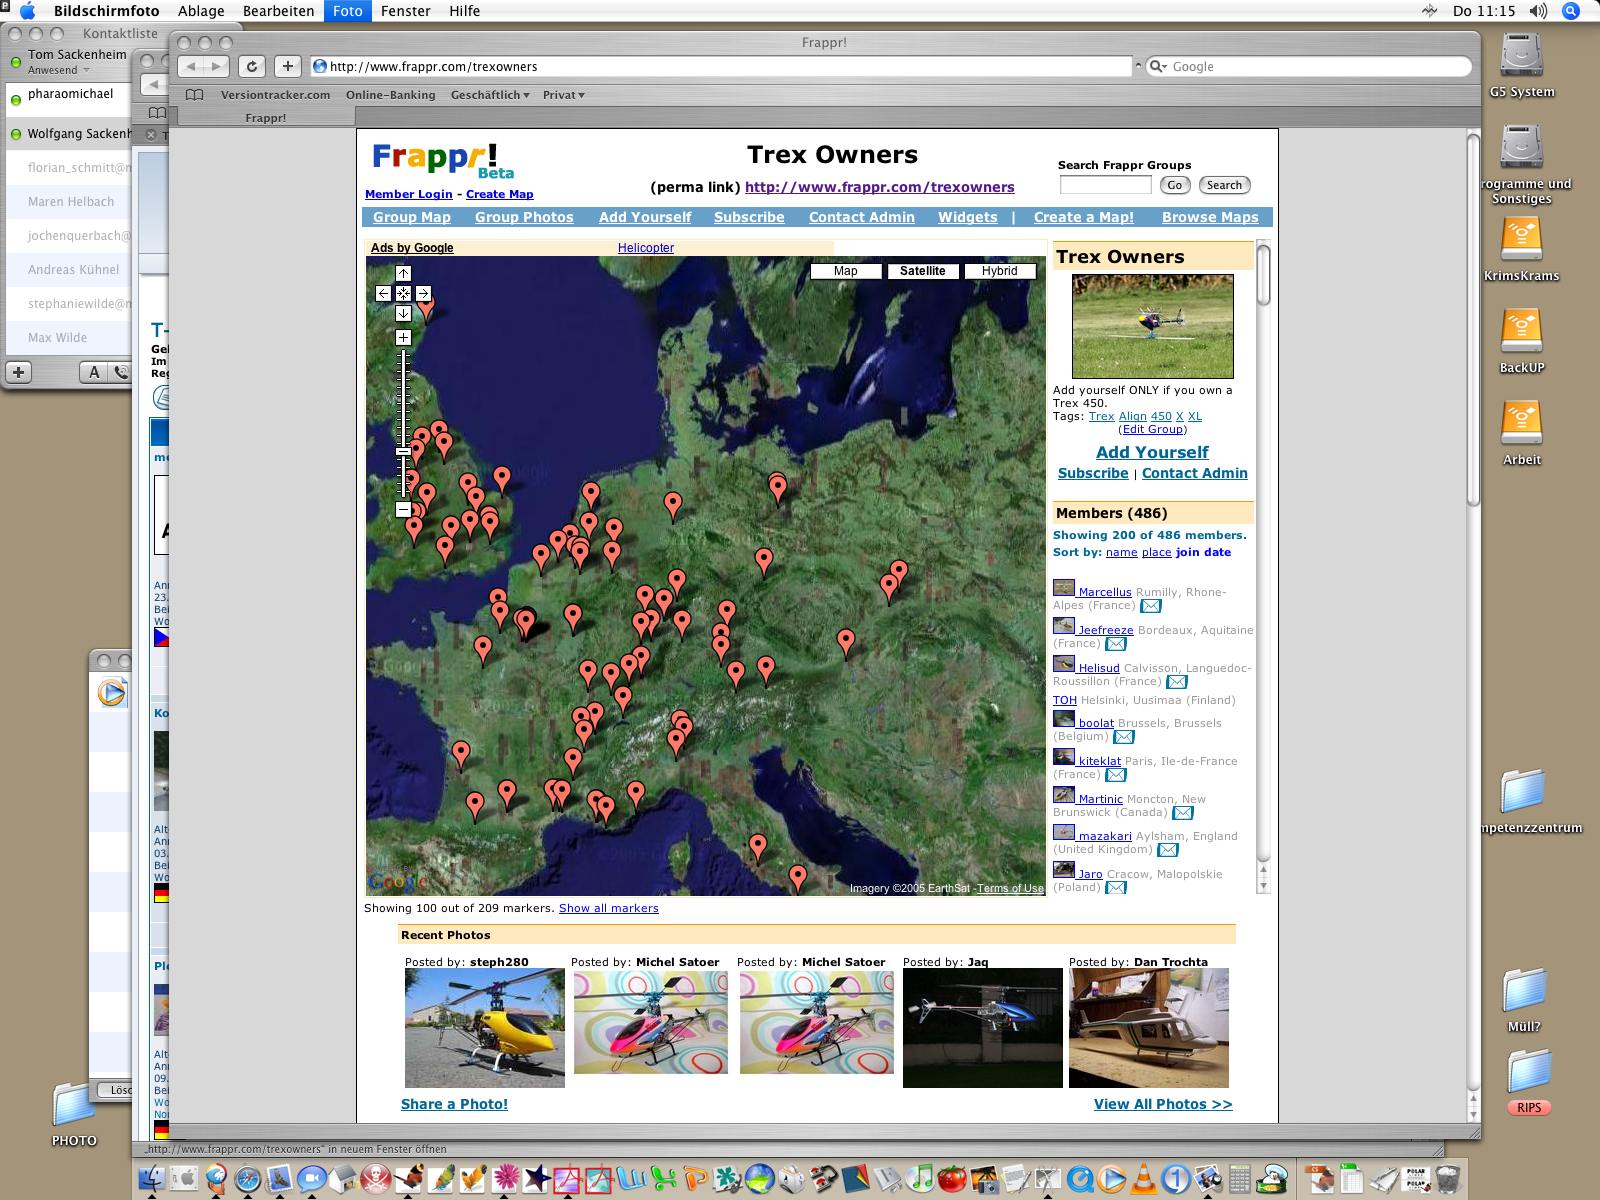The image size is (1600, 1200).
Task: Pan the map down arrow
Action: [x=403, y=313]
